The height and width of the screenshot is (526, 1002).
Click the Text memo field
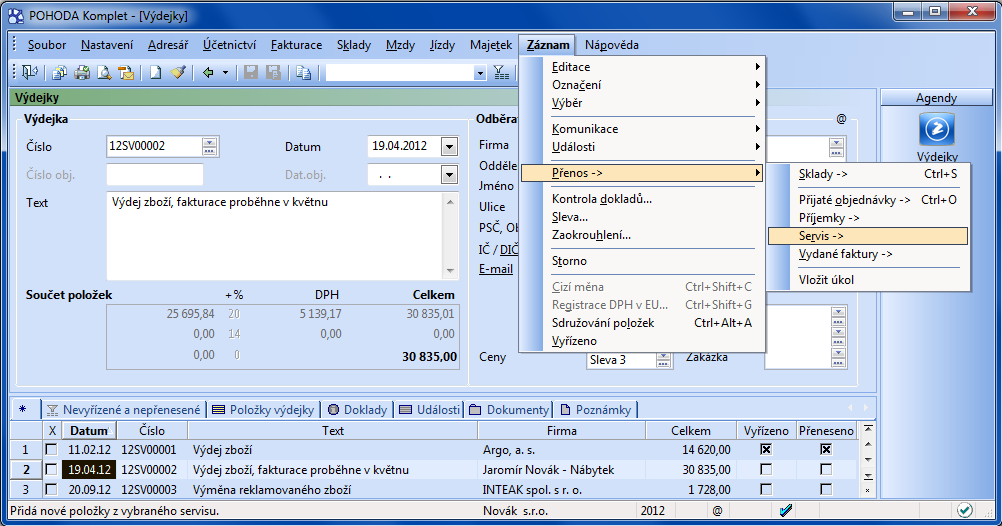click(275, 236)
